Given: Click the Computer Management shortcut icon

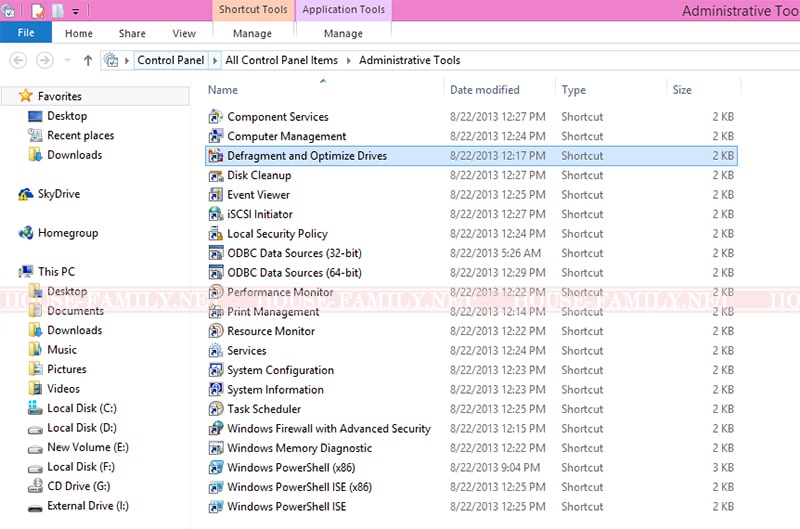Looking at the screenshot, I should tap(216, 136).
